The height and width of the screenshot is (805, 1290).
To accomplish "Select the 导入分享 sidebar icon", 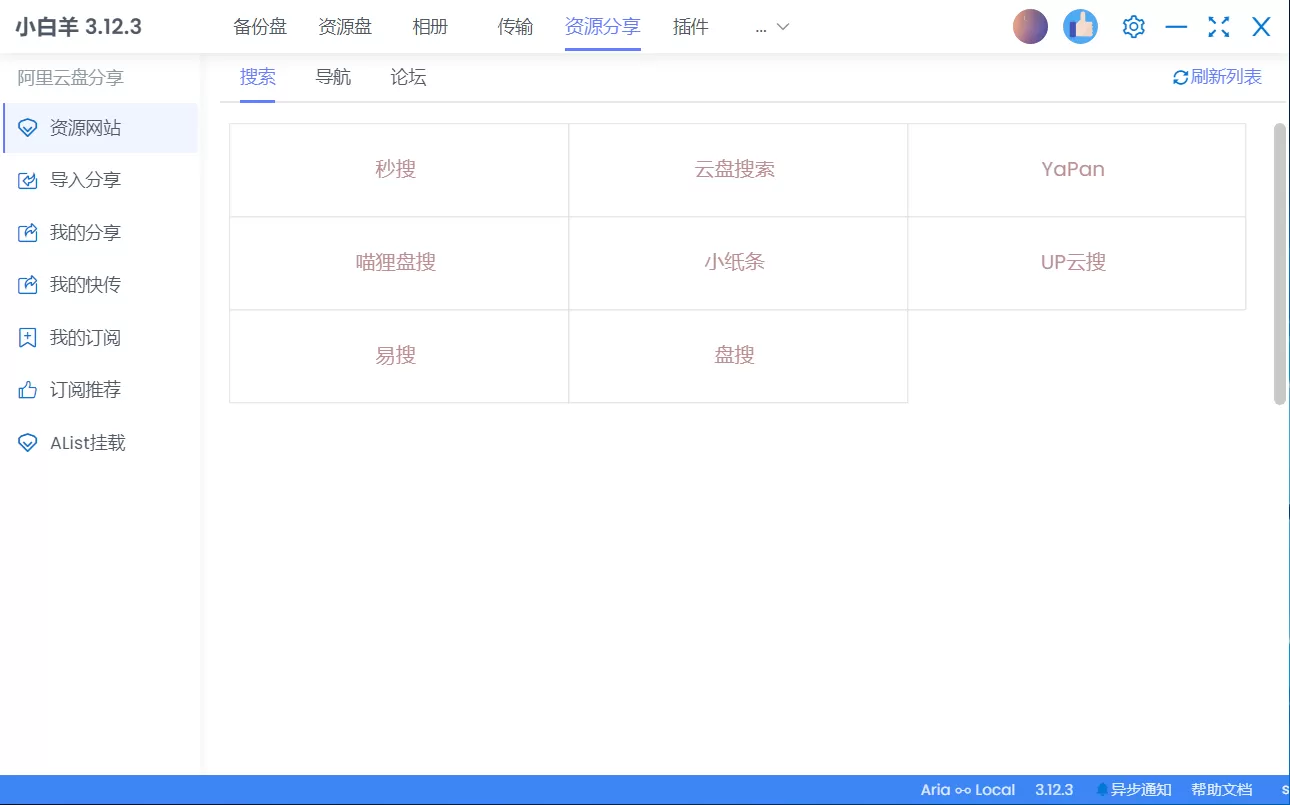I will click(27, 180).
